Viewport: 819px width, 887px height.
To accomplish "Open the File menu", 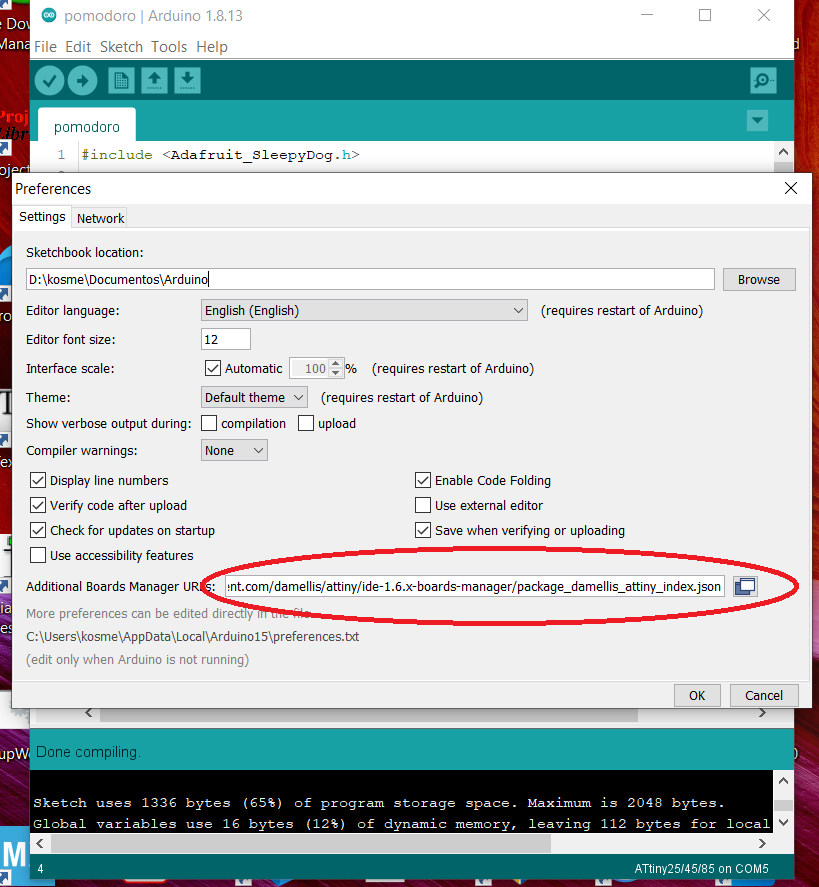I will (x=45, y=47).
